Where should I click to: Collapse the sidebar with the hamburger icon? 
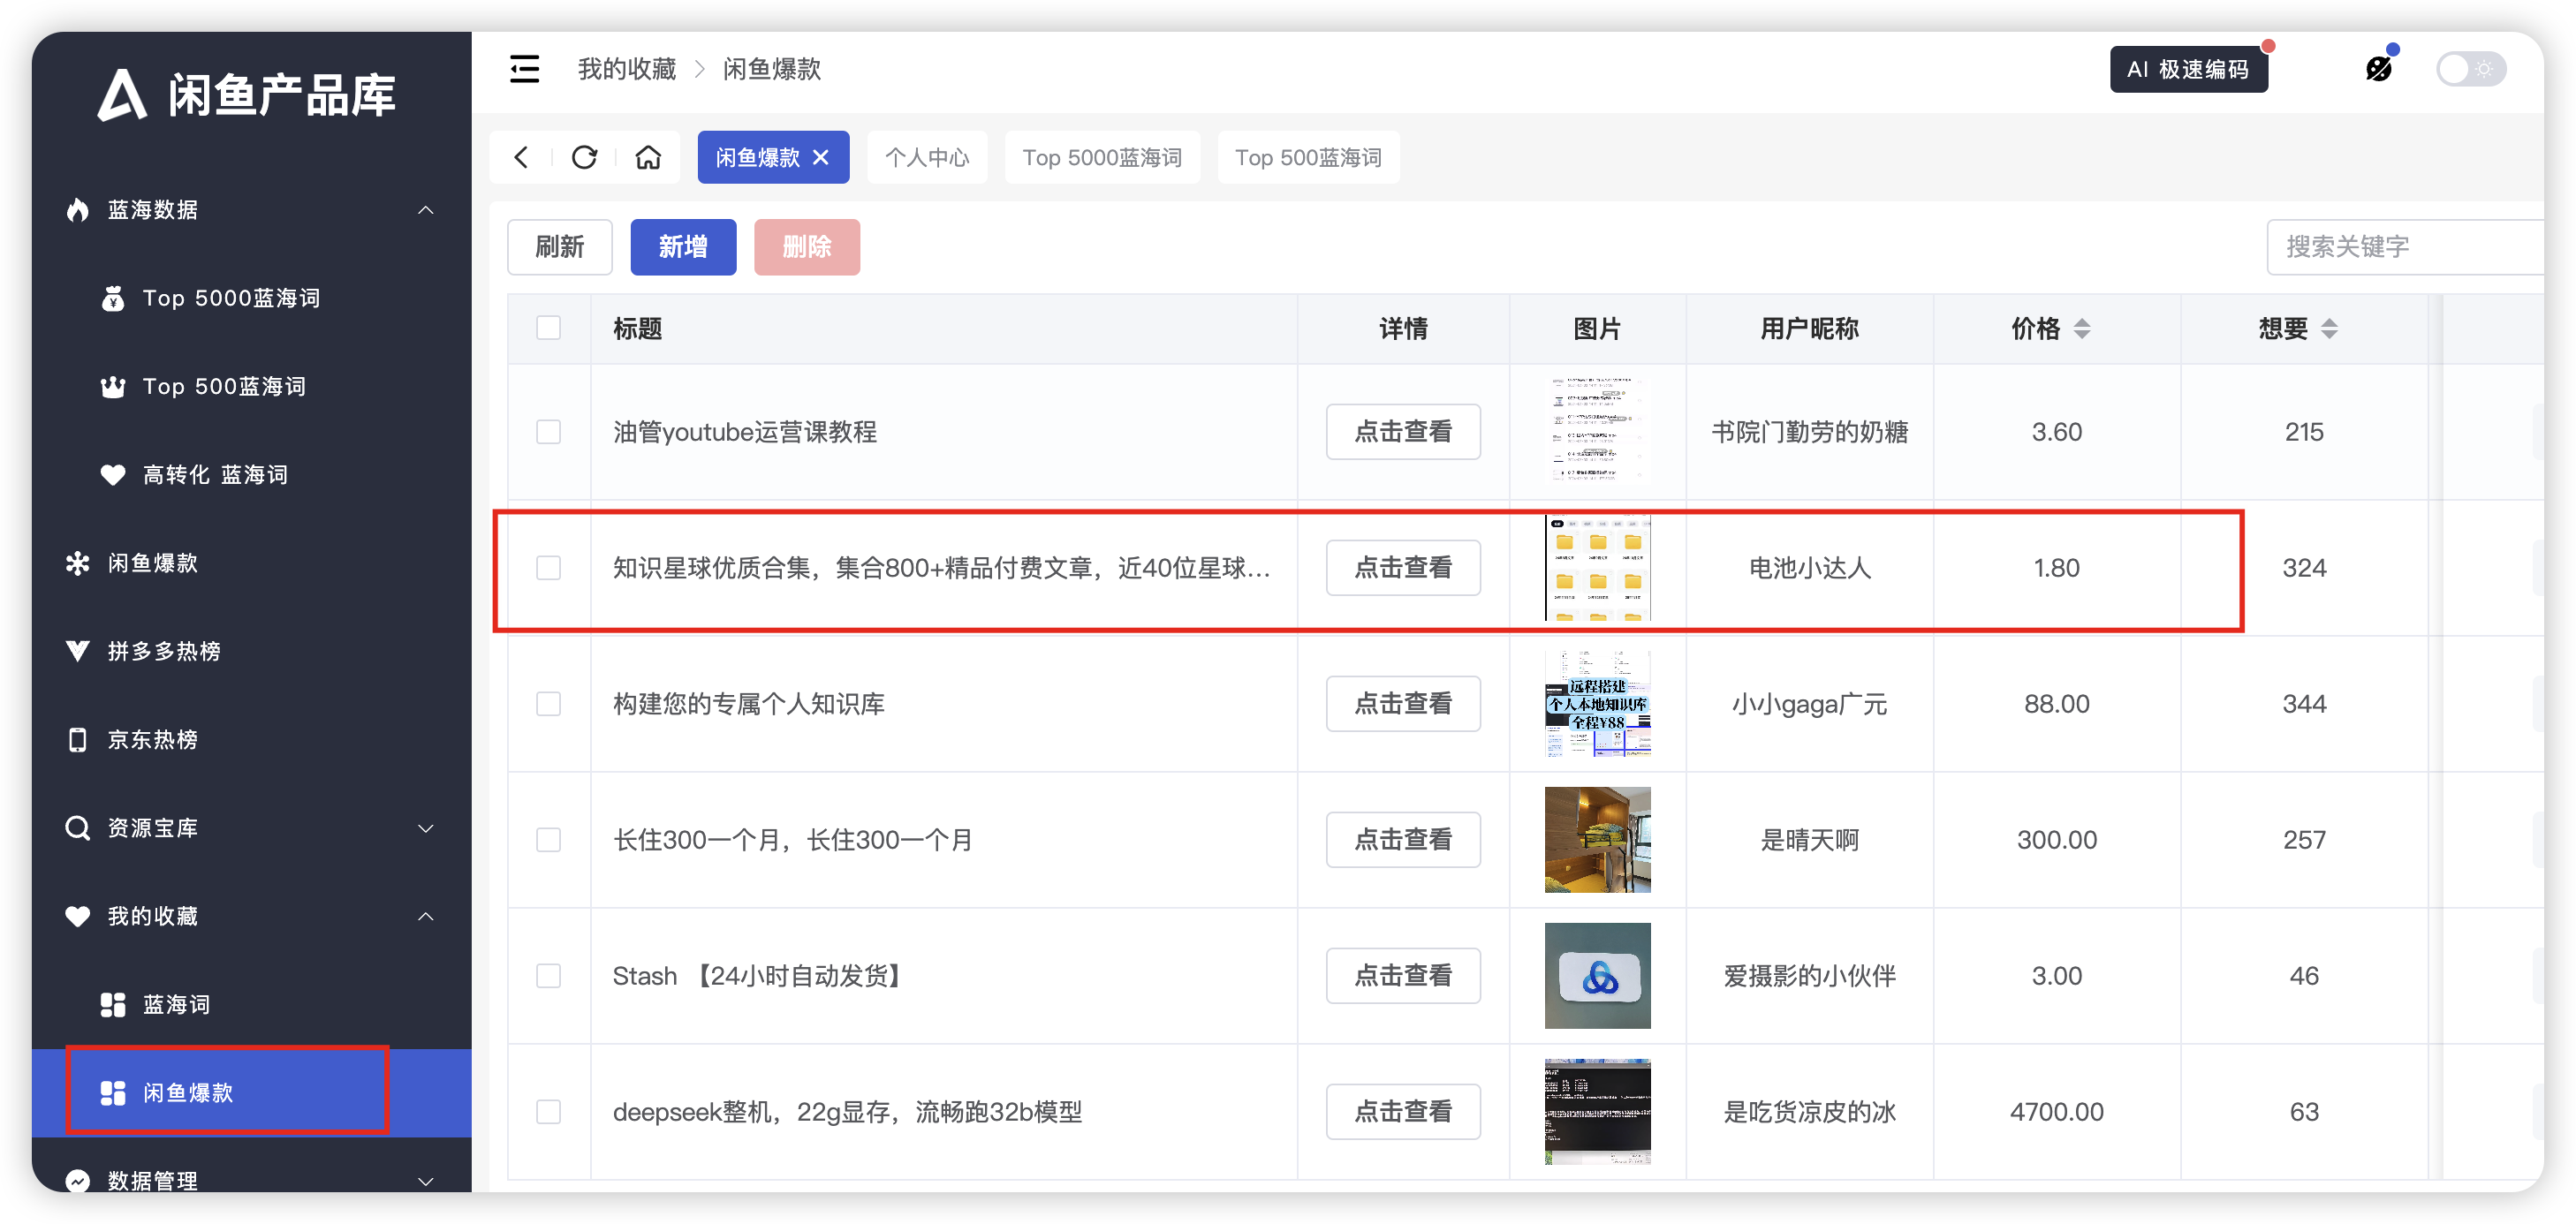point(524,69)
